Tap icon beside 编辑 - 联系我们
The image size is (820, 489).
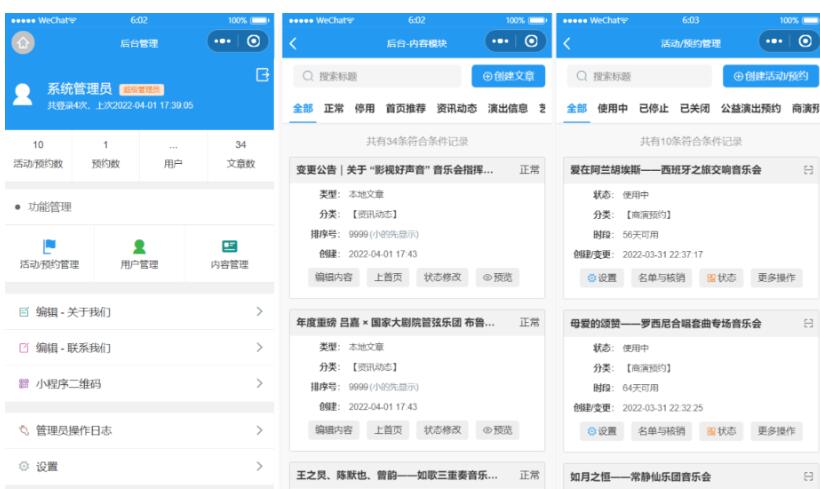(x=24, y=348)
